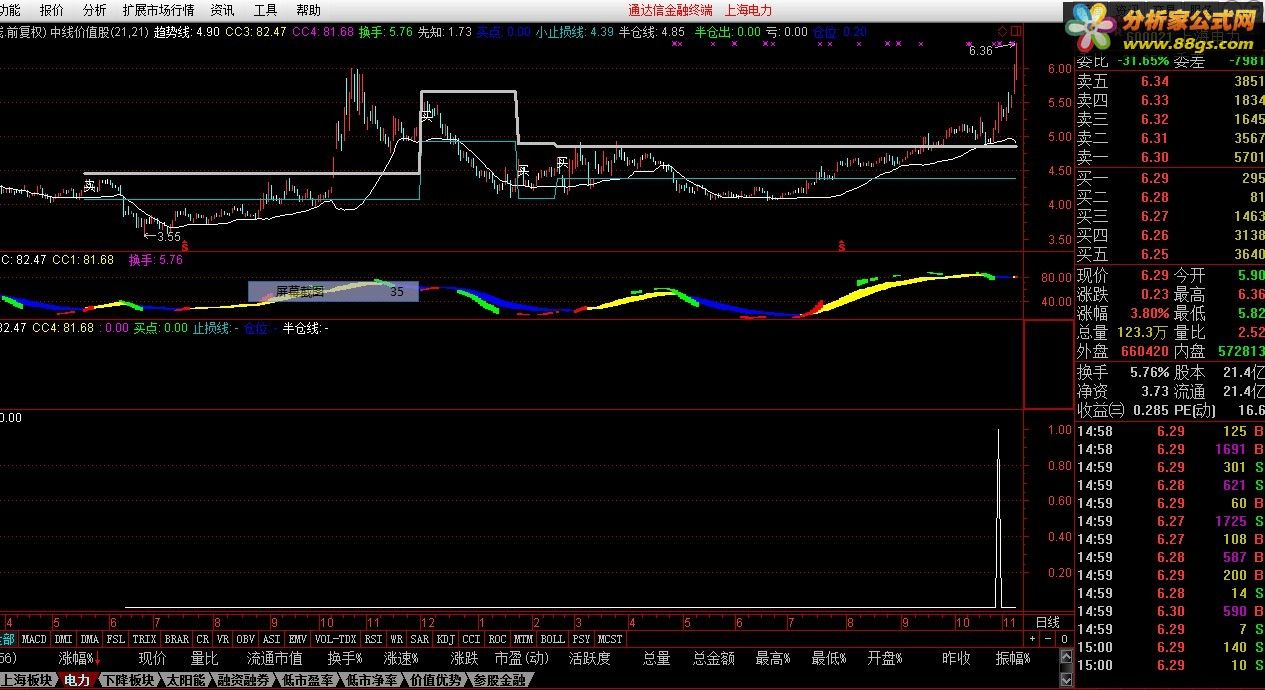The image size is (1265, 690).
Task: Click the 买一 bid price 6.29
Action: pos(1154,178)
